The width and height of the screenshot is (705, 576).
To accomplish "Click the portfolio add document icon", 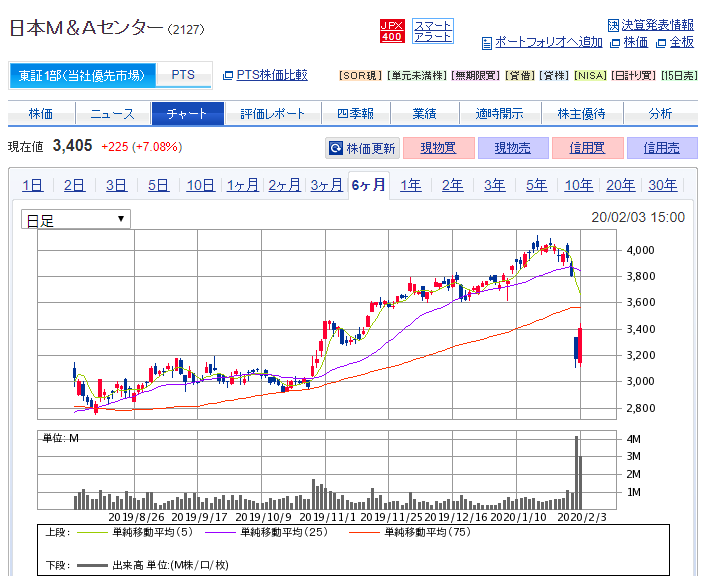I will [x=486, y=43].
